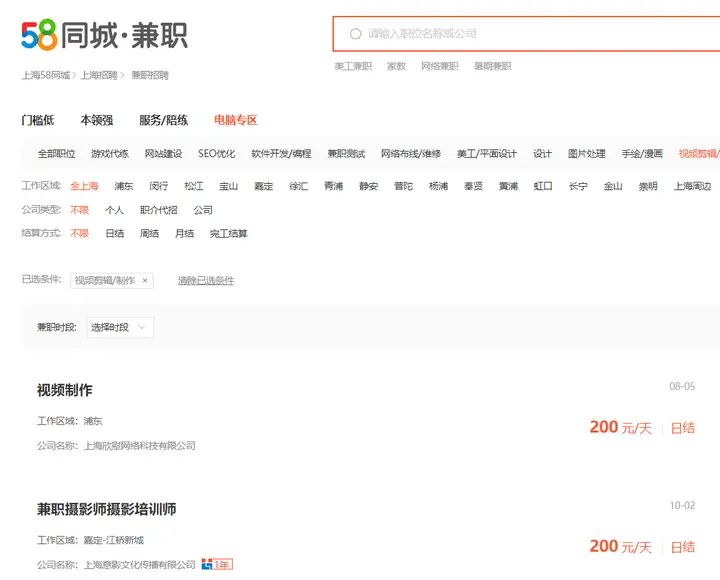
Task: Set company type to 公司
Action: [203, 210]
